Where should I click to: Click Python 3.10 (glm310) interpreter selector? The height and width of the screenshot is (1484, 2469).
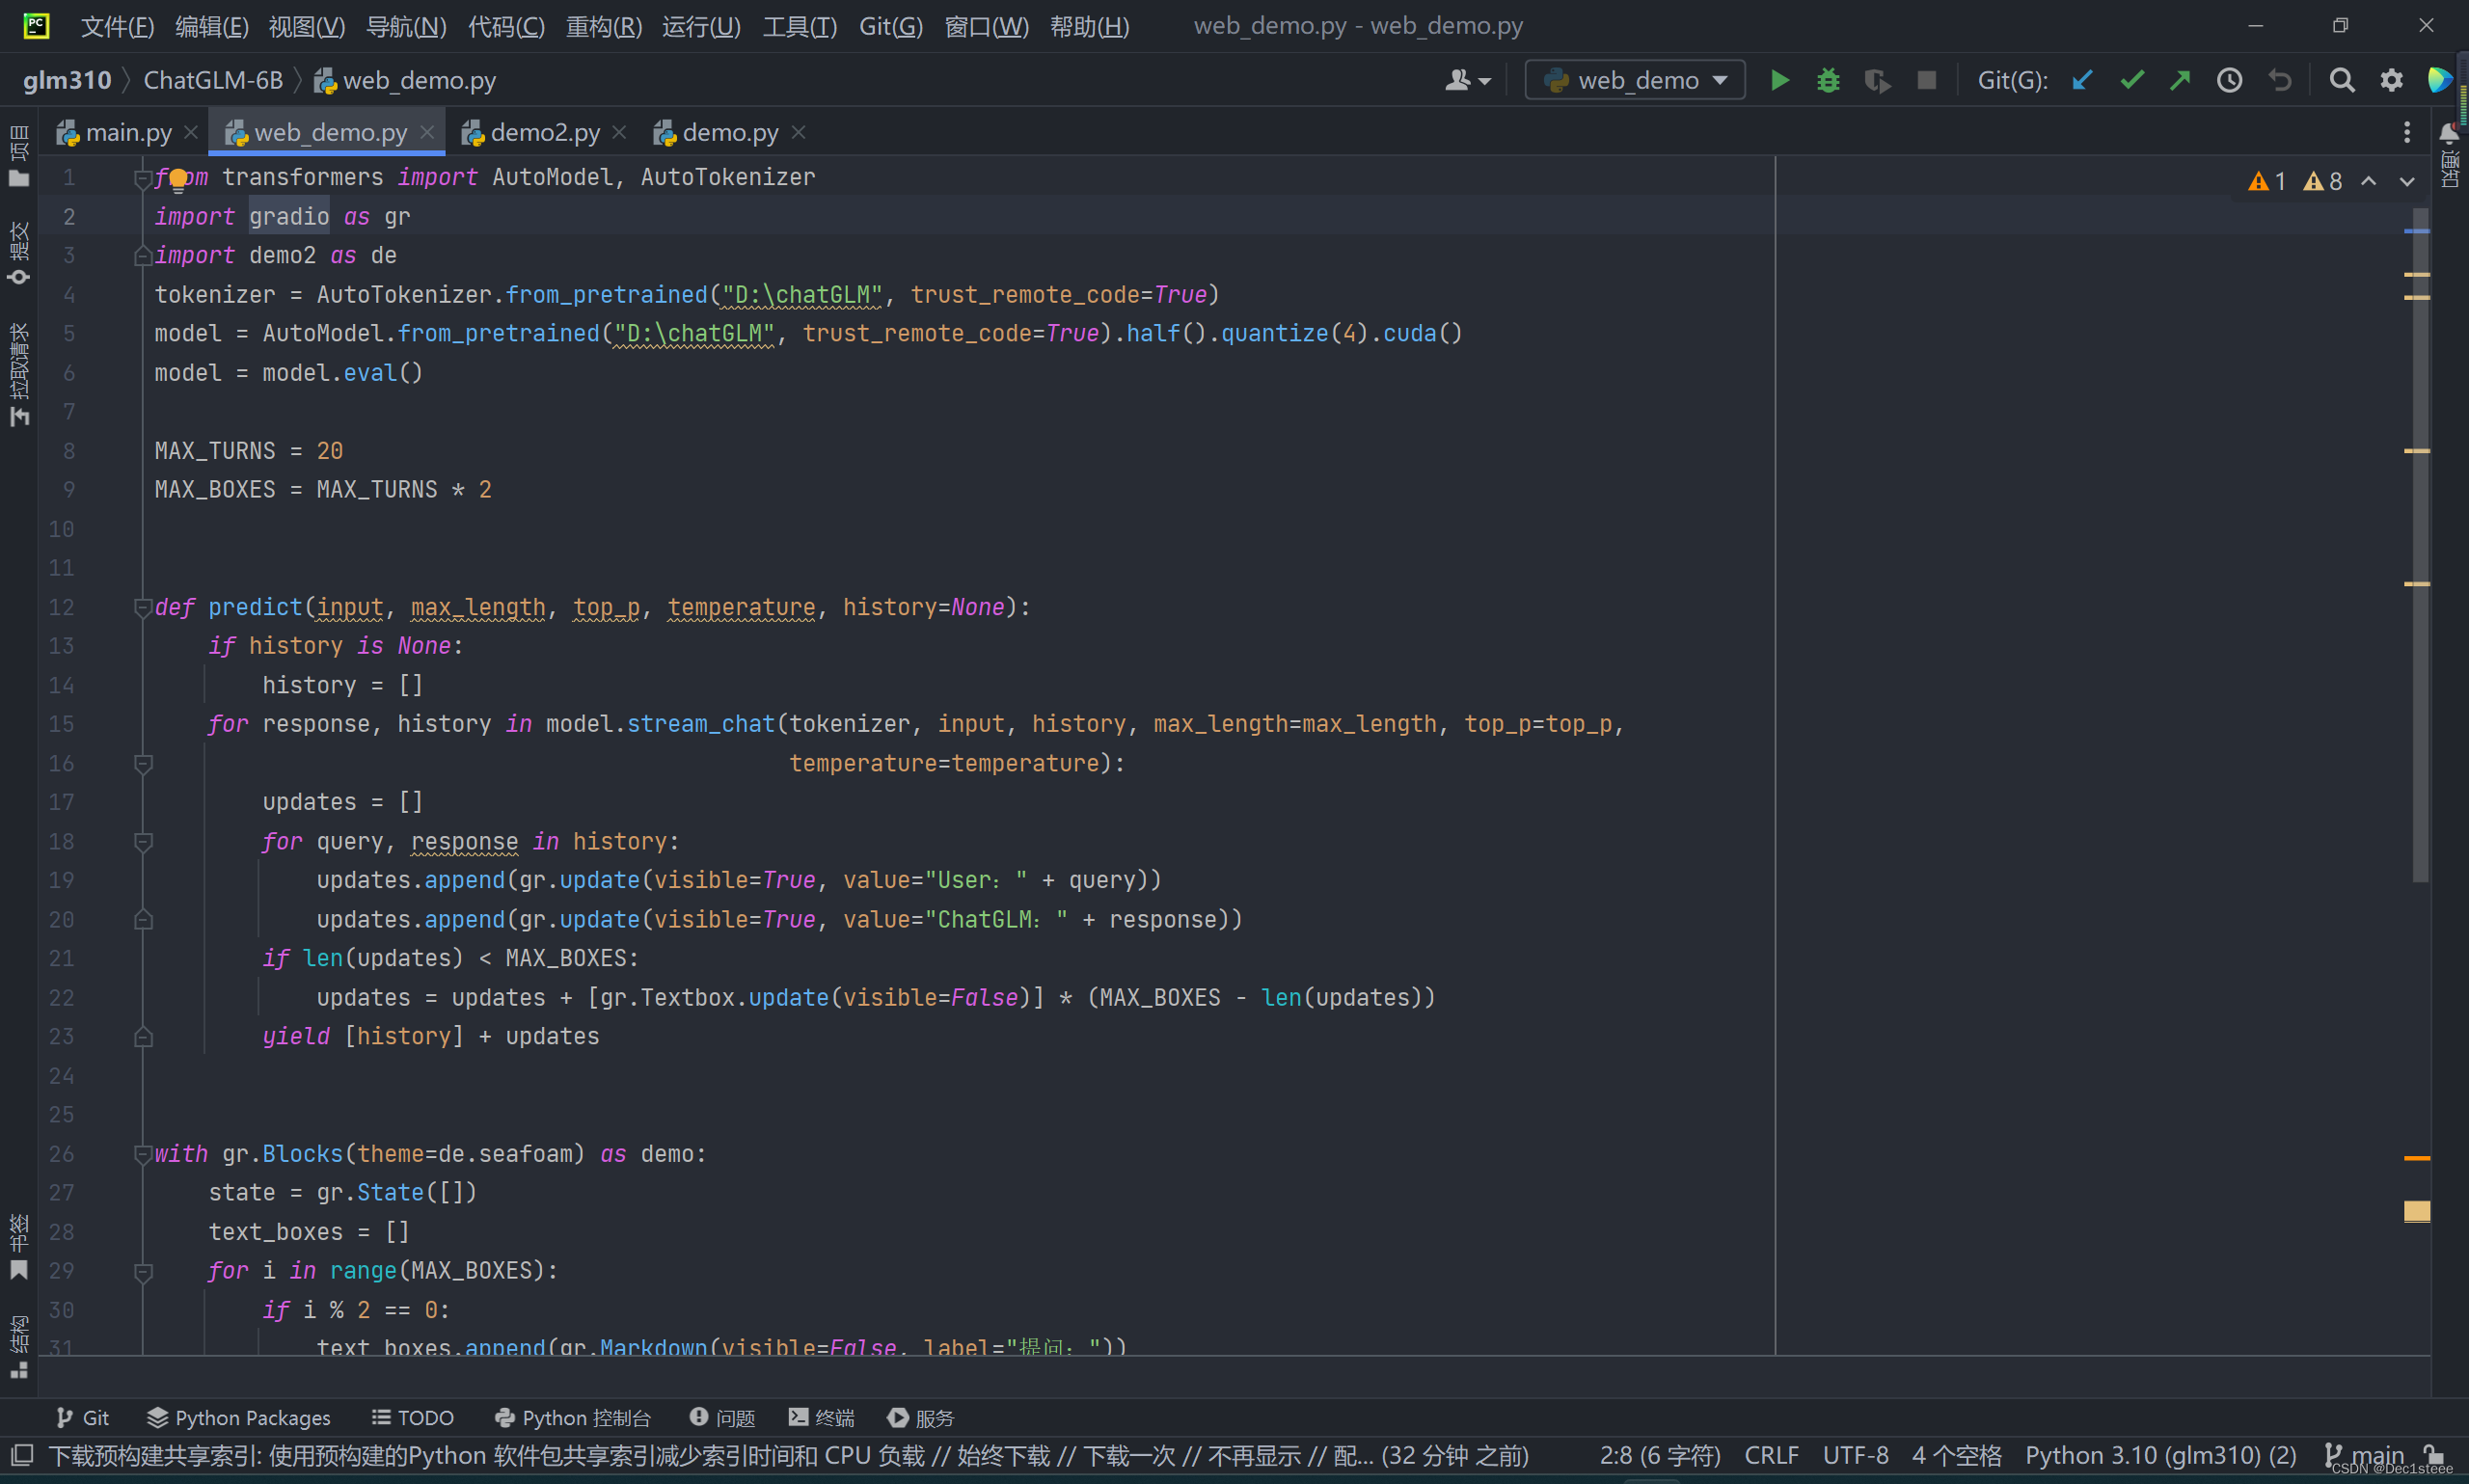2160,1455
